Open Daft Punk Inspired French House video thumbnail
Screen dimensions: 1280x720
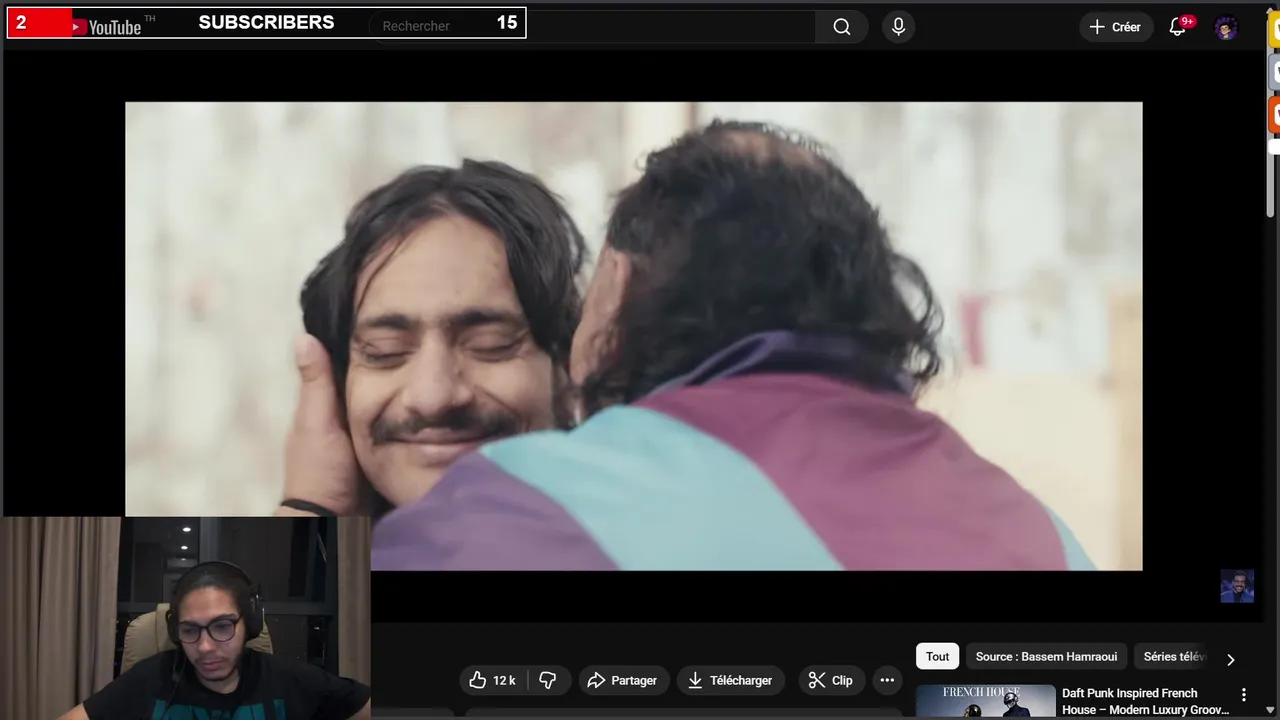pyautogui.click(x=985, y=702)
